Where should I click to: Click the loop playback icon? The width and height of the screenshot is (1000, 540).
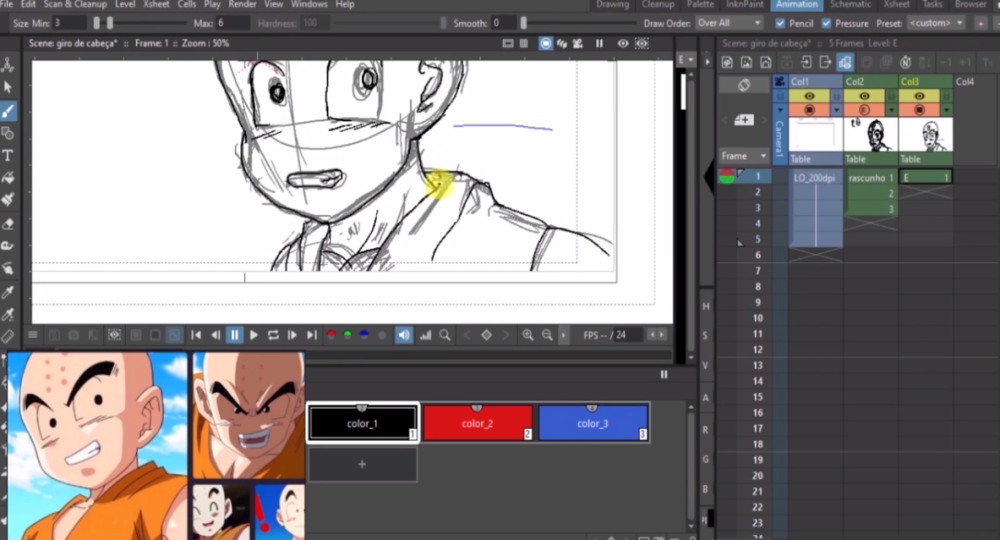[x=273, y=335]
